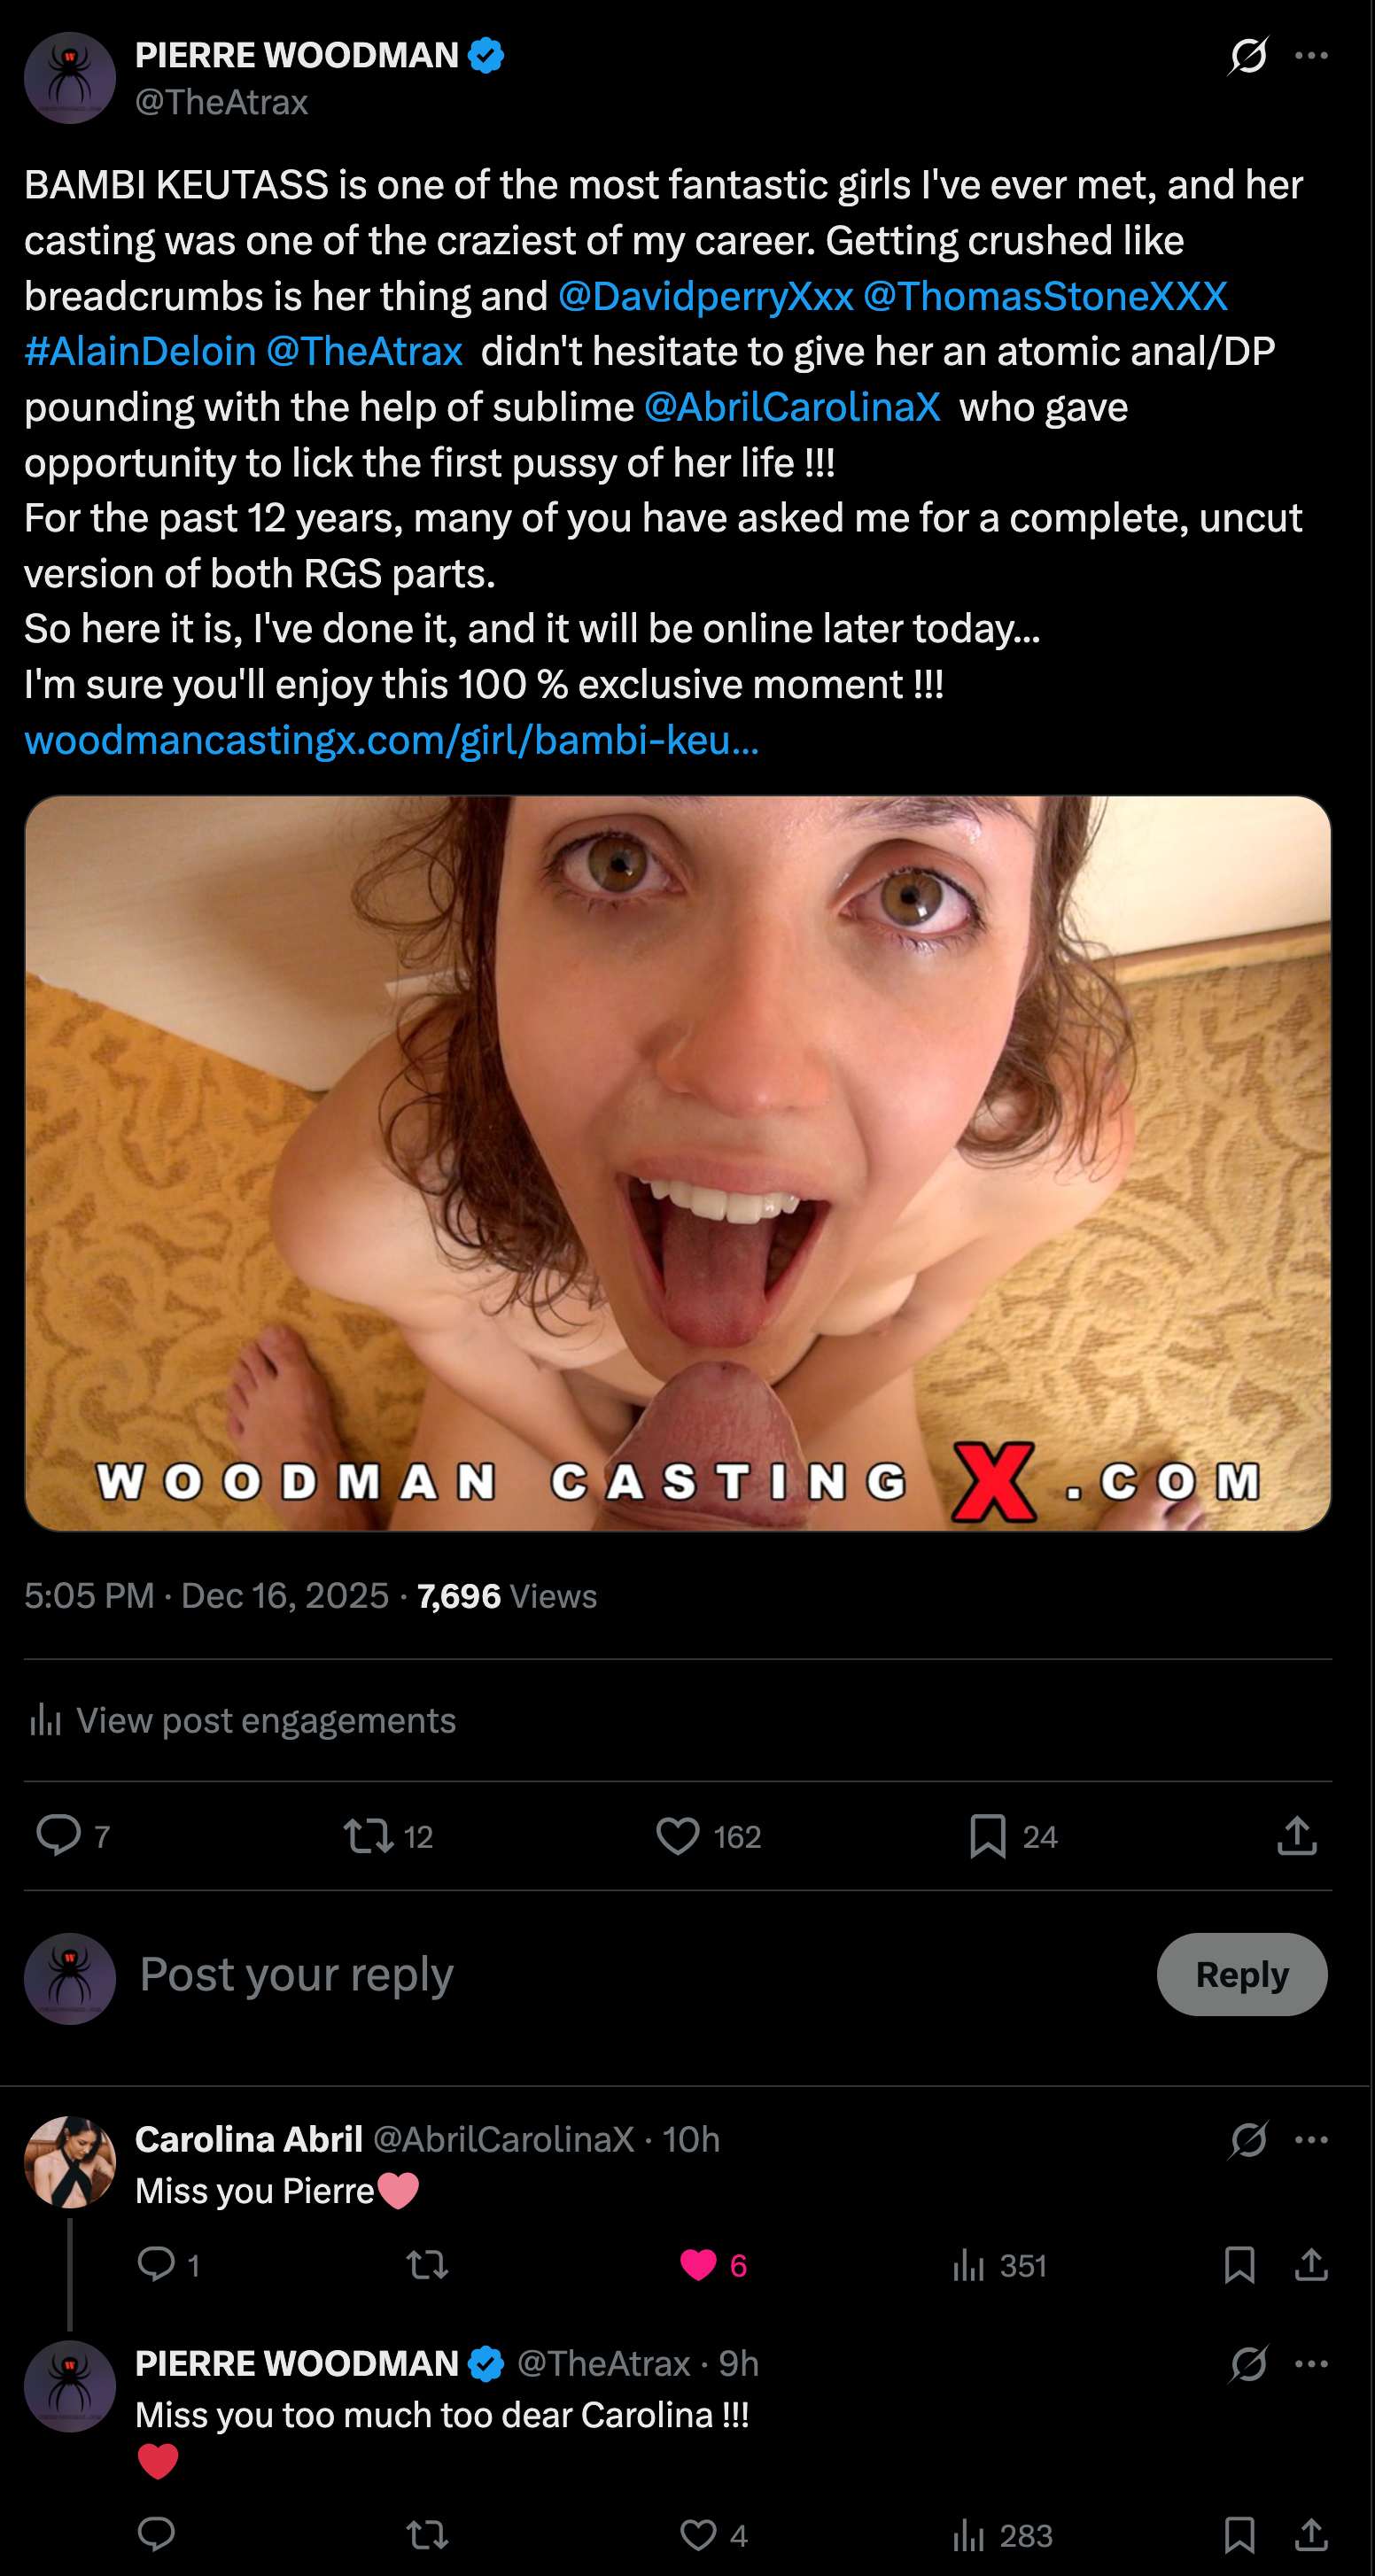The image size is (1375, 2576).
Task: Unlike Carolina Abril's reply with 6 likes
Action: pos(698,2265)
